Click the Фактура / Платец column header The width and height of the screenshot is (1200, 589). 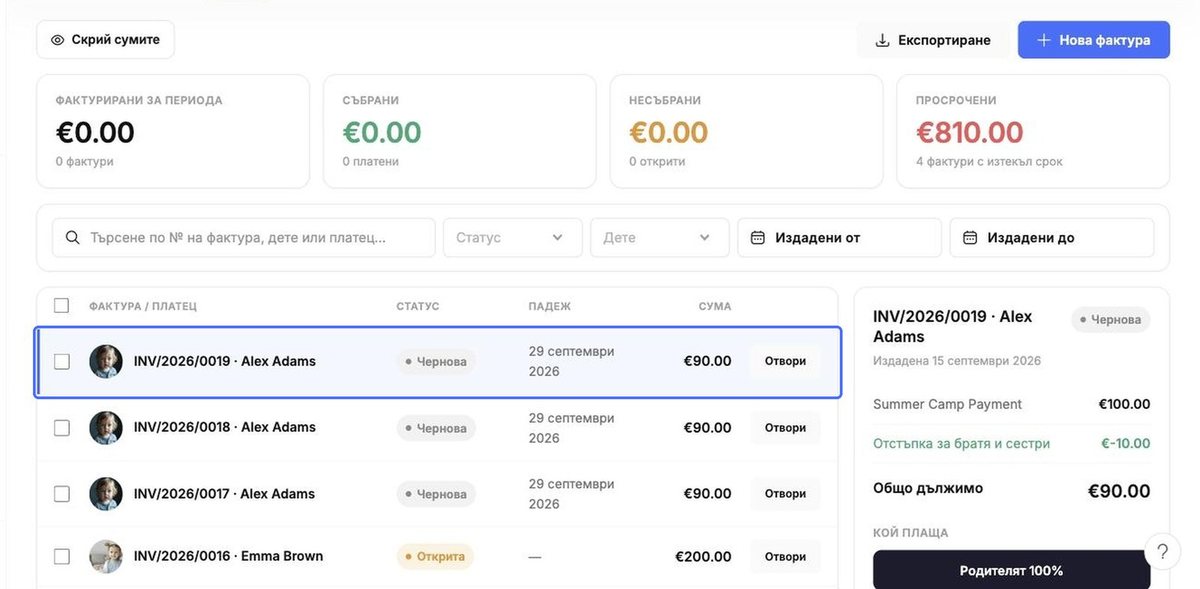click(143, 306)
